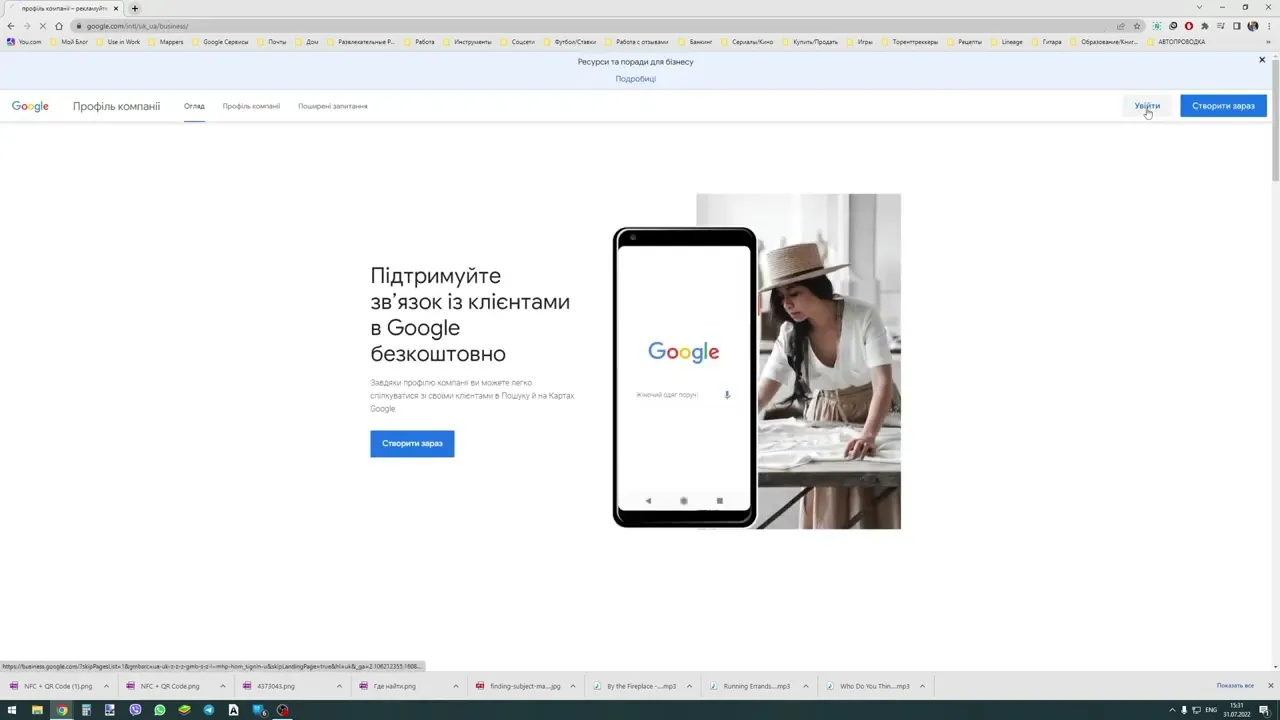This screenshot has height=720, width=1280.
Task: Go back to the previous page
Action: (11, 26)
